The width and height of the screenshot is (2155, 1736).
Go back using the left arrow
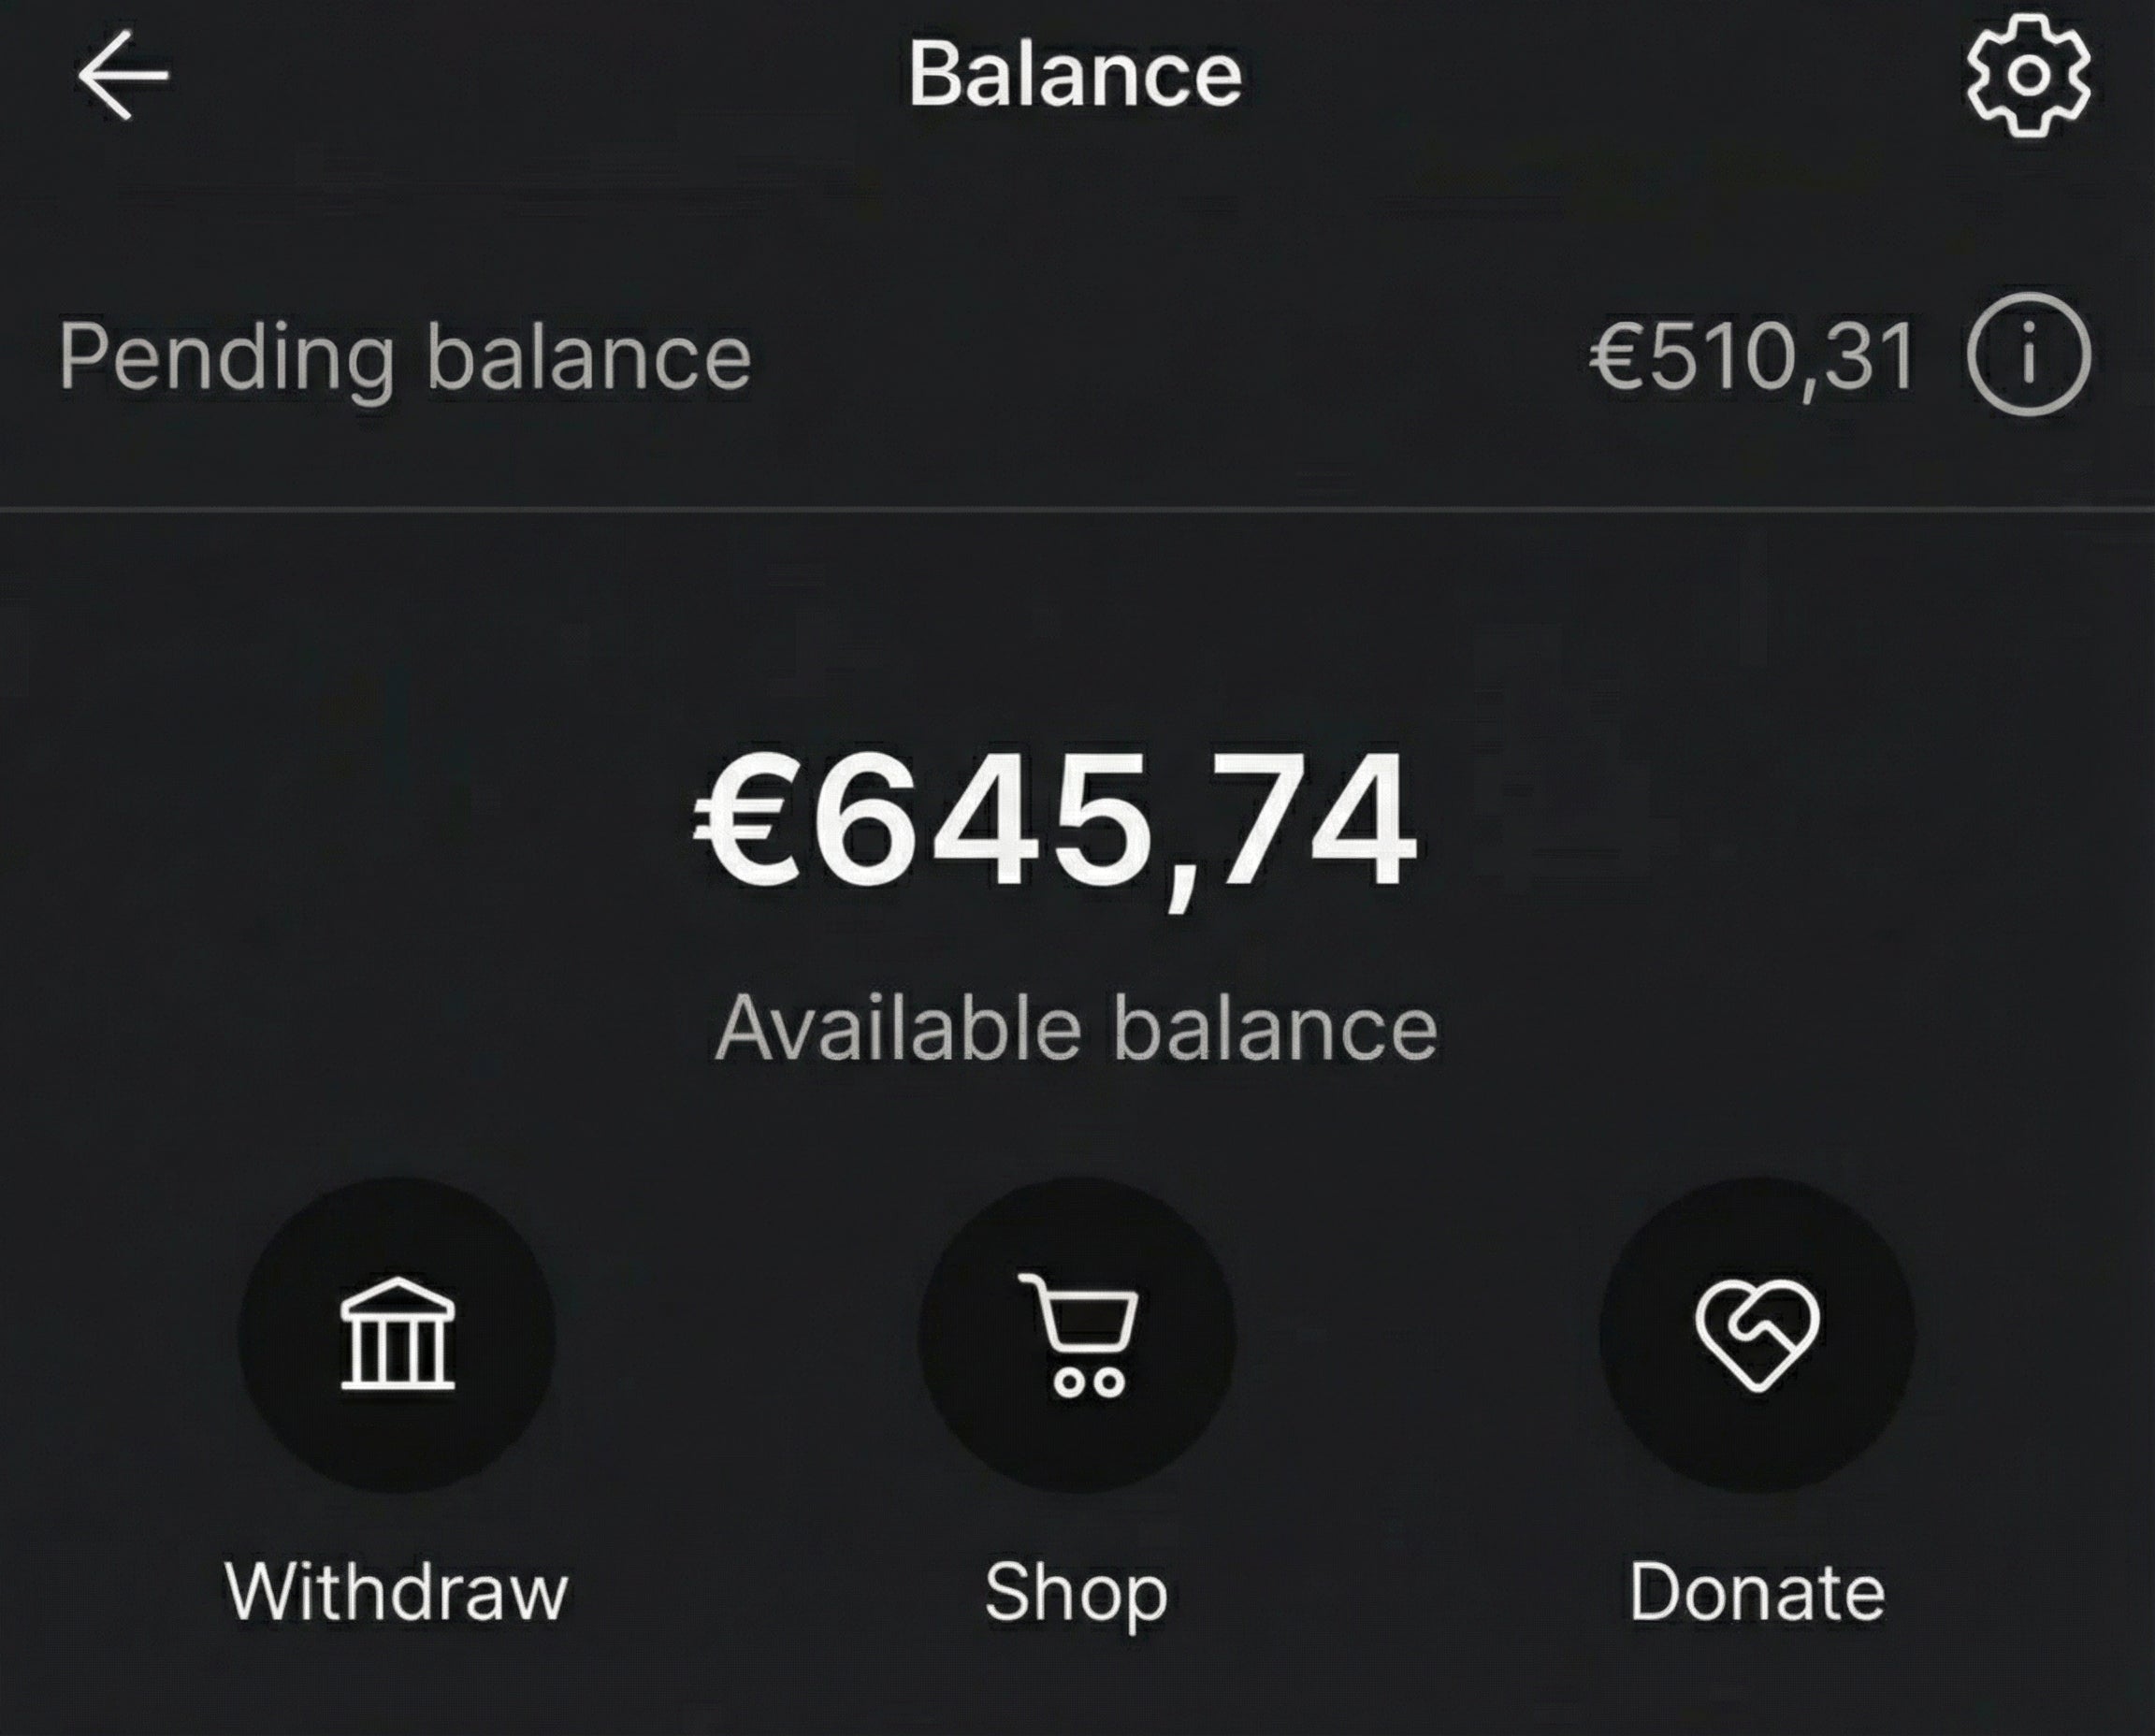click(x=122, y=75)
